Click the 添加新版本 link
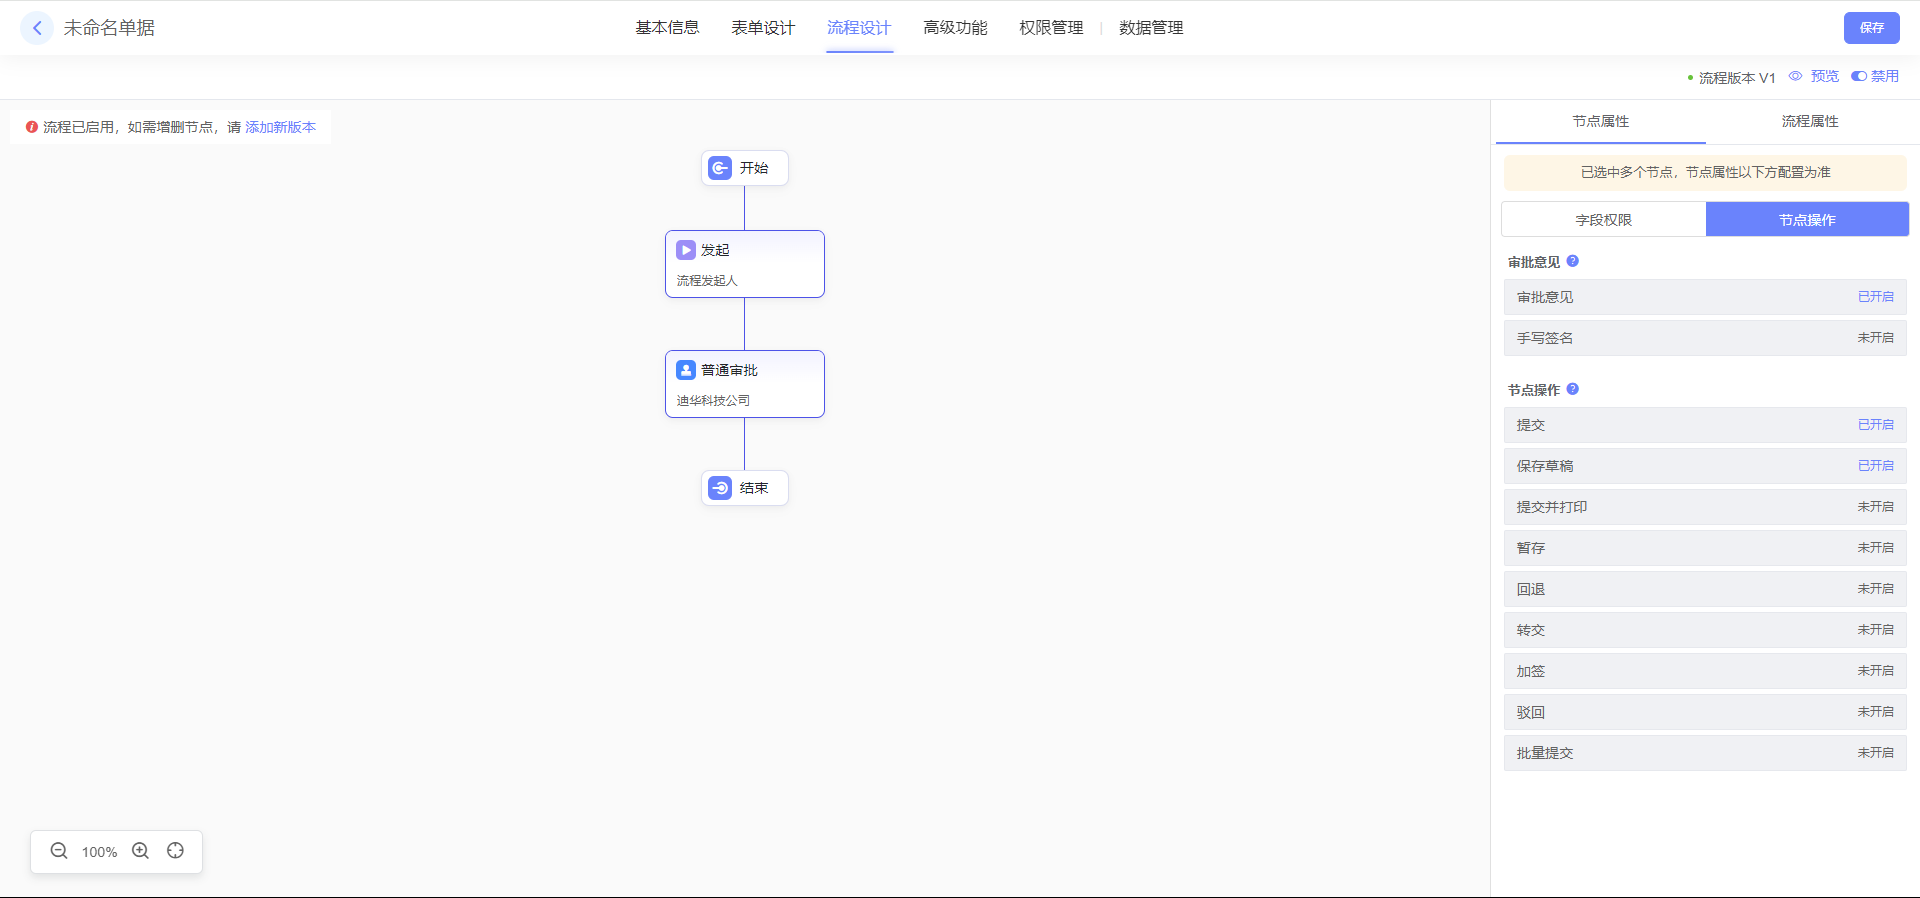This screenshot has height=898, width=1920. tap(280, 127)
